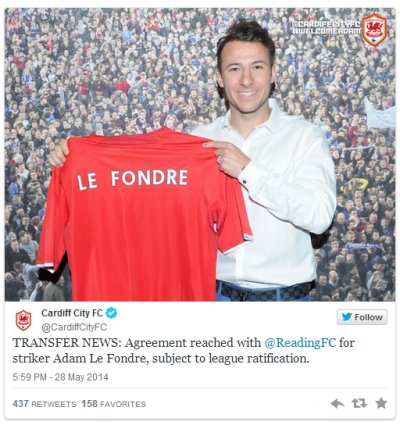
Task: View the 437 retweets count
Action: click(x=44, y=404)
